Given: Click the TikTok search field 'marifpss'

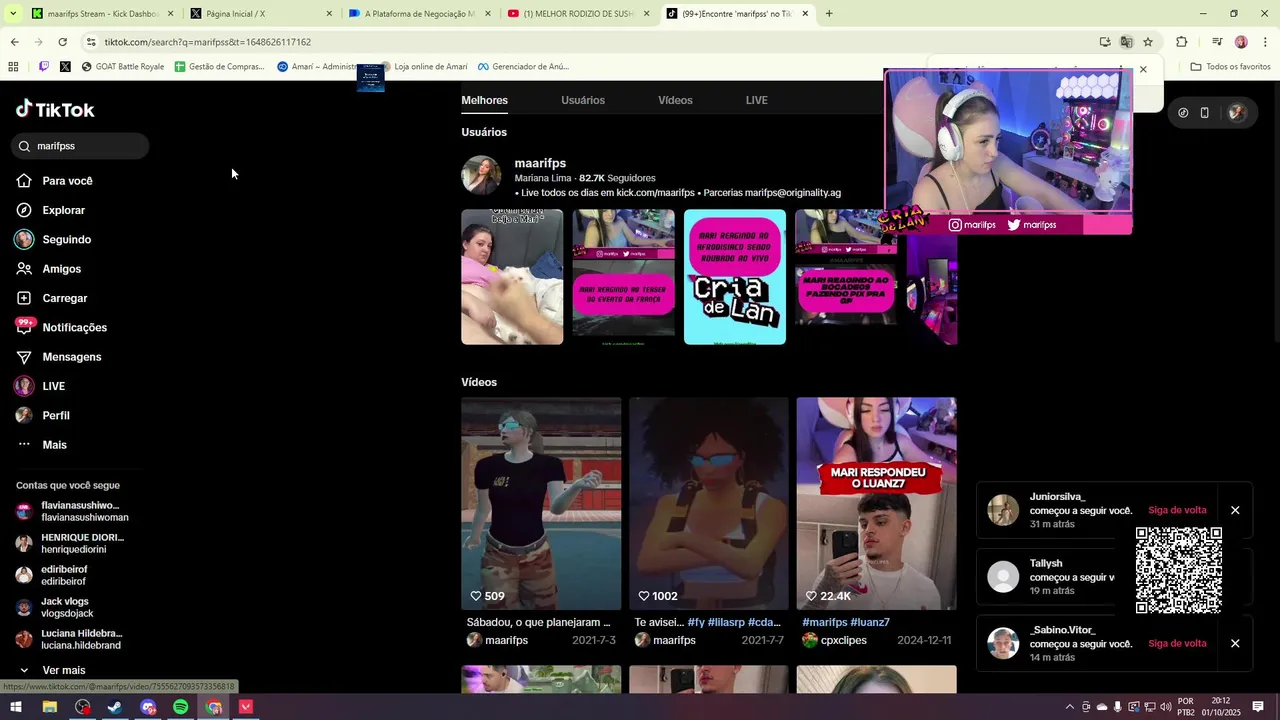Looking at the screenshot, I should click(x=80, y=146).
